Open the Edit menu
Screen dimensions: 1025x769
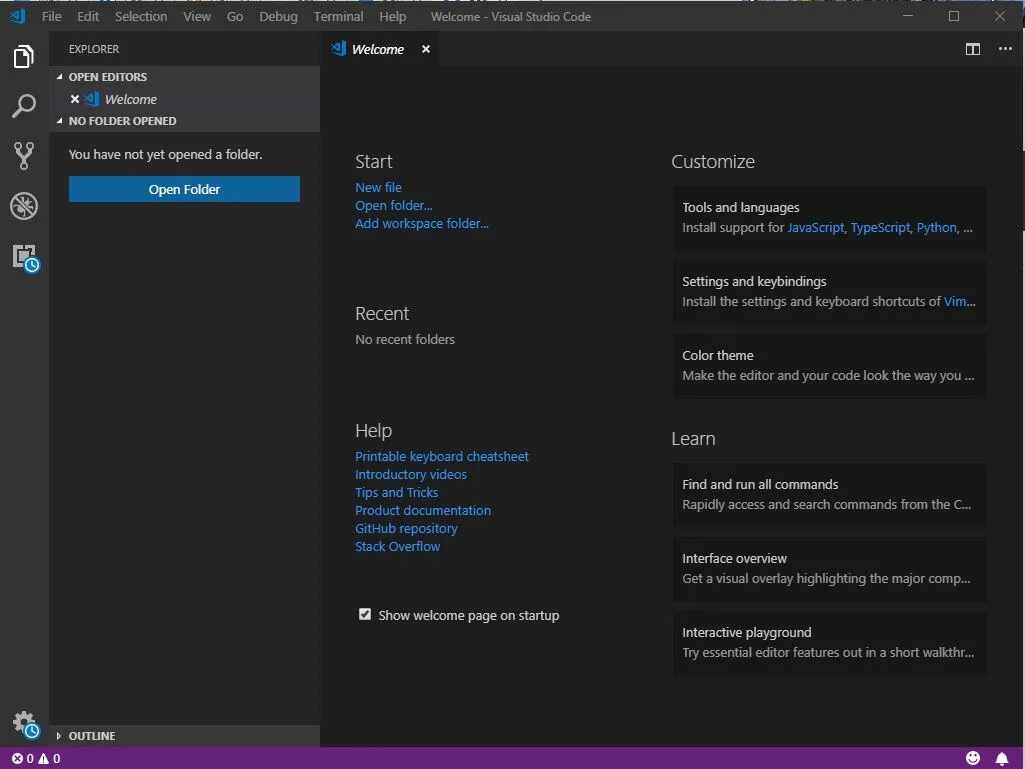tap(88, 16)
